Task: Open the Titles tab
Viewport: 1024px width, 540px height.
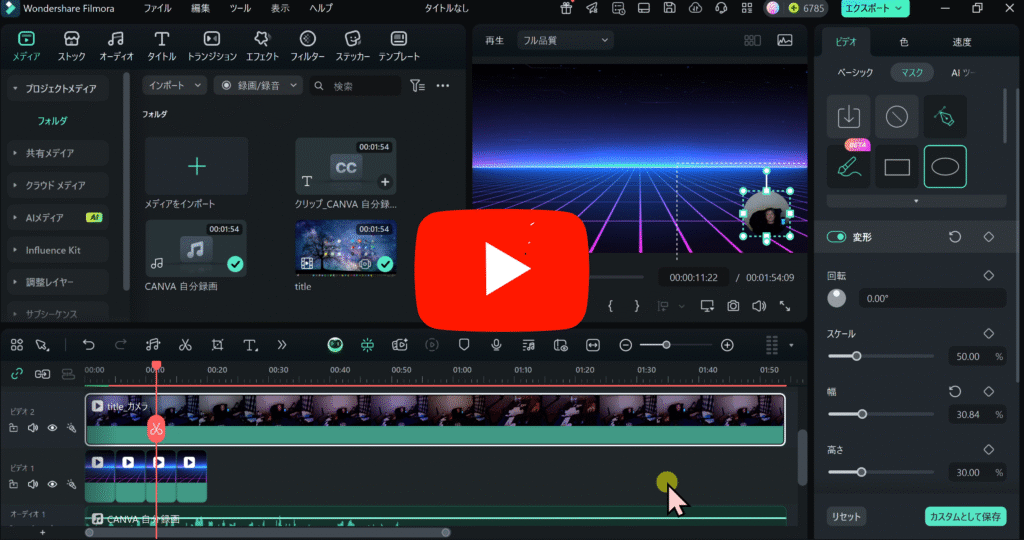Action: [x=161, y=46]
